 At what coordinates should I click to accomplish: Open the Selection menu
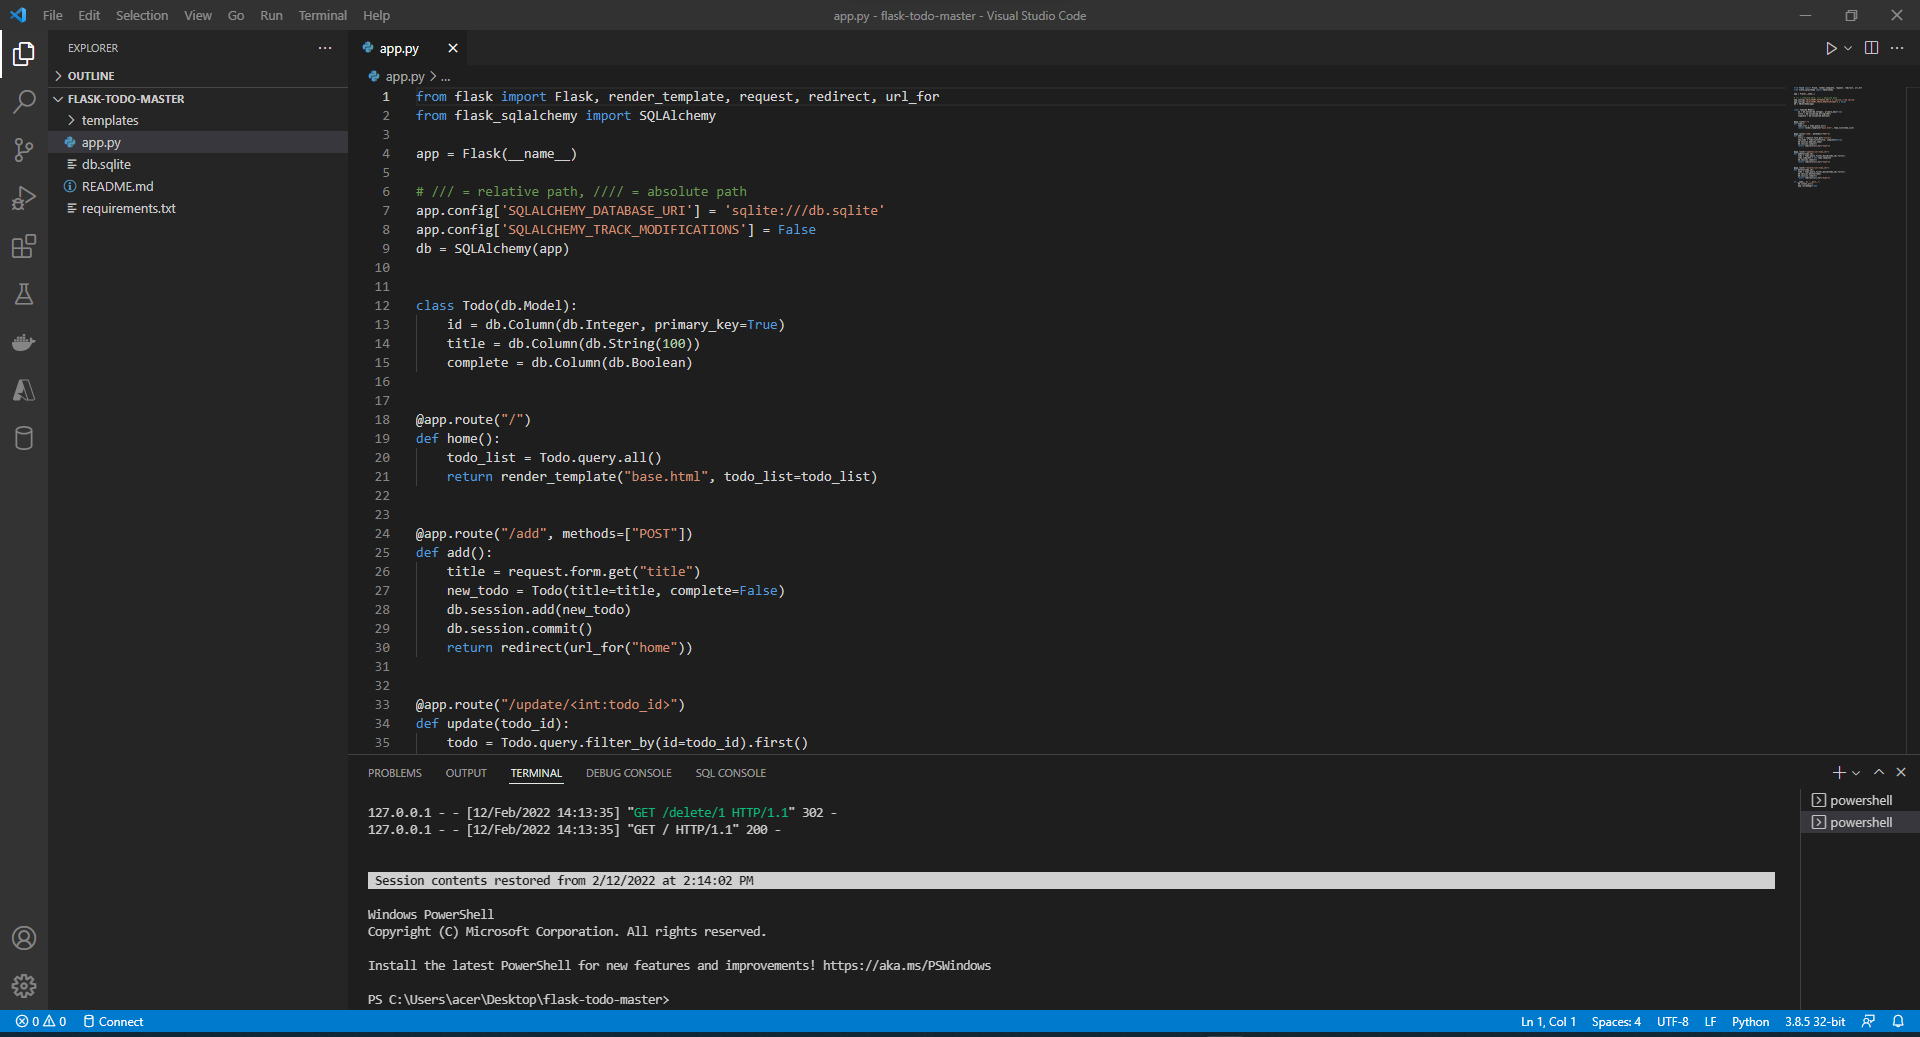click(142, 15)
